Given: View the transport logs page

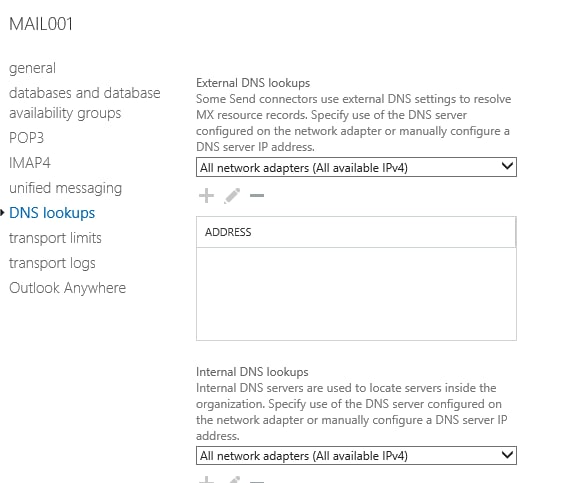Looking at the screenshot, I should (x=52, y=263).
